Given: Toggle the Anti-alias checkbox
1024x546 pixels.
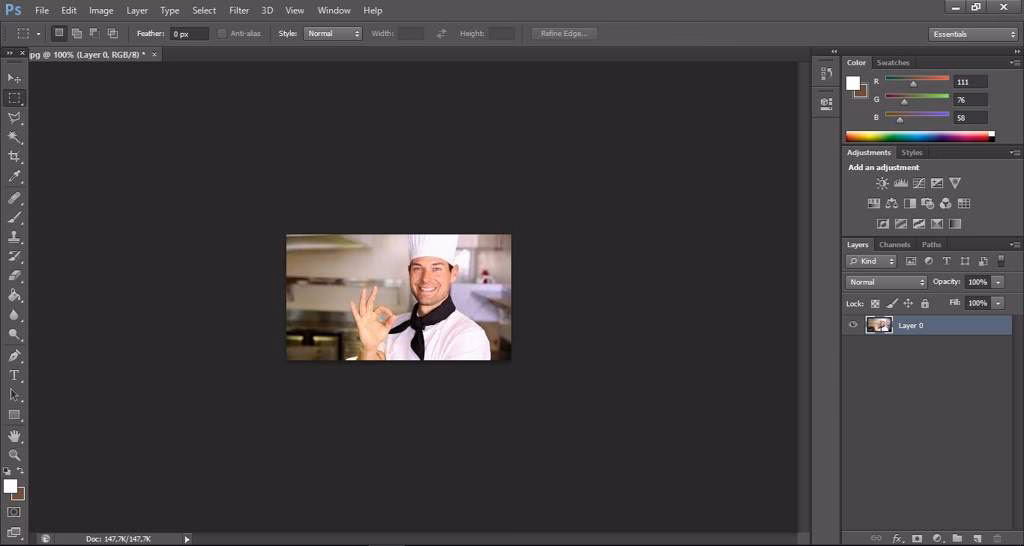Looking at the screenshot, I should pyautogui.click(x=222, y=33).
